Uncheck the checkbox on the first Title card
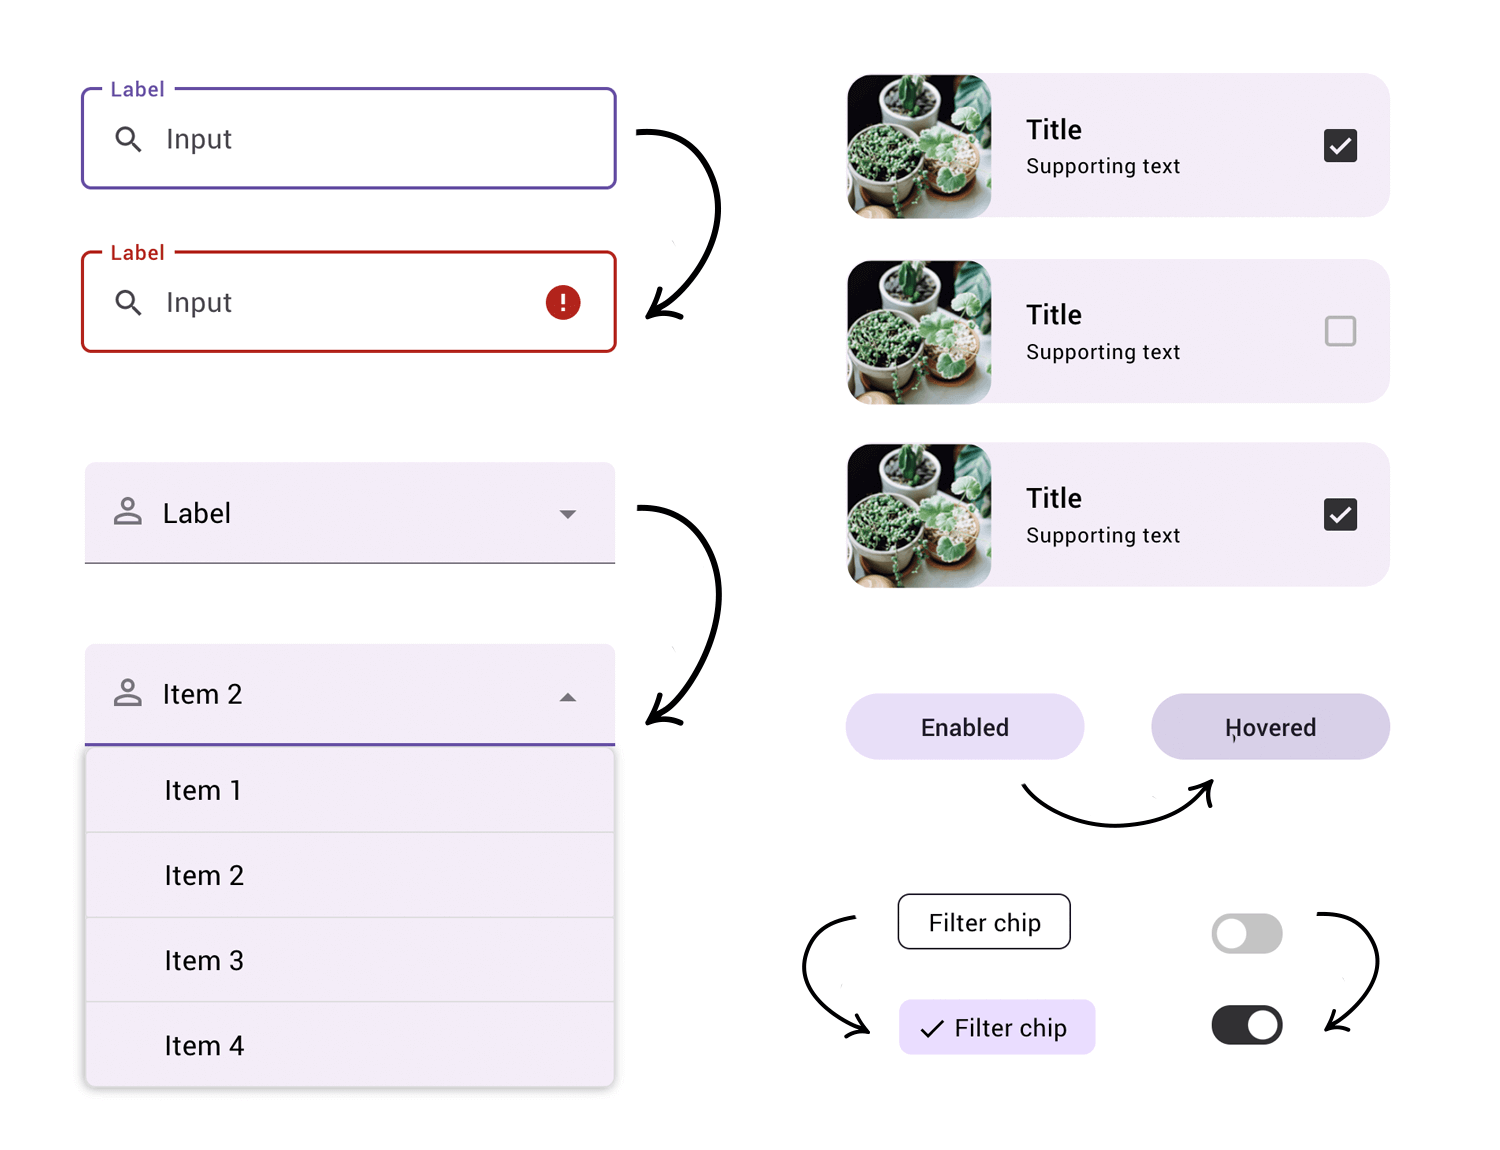The width and height of the screenshot is (1500, 1150). point(1340,146)
